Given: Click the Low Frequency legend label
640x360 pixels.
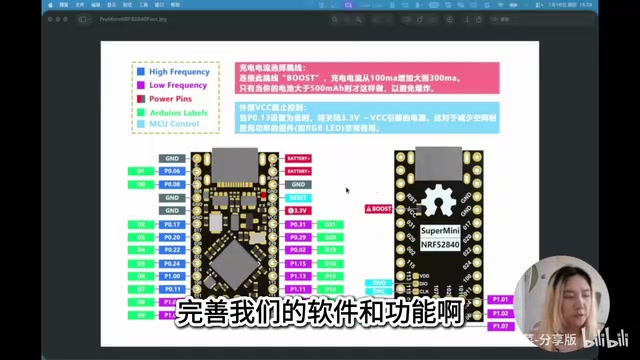Looking at the screenshot, I should pos(178,85).
